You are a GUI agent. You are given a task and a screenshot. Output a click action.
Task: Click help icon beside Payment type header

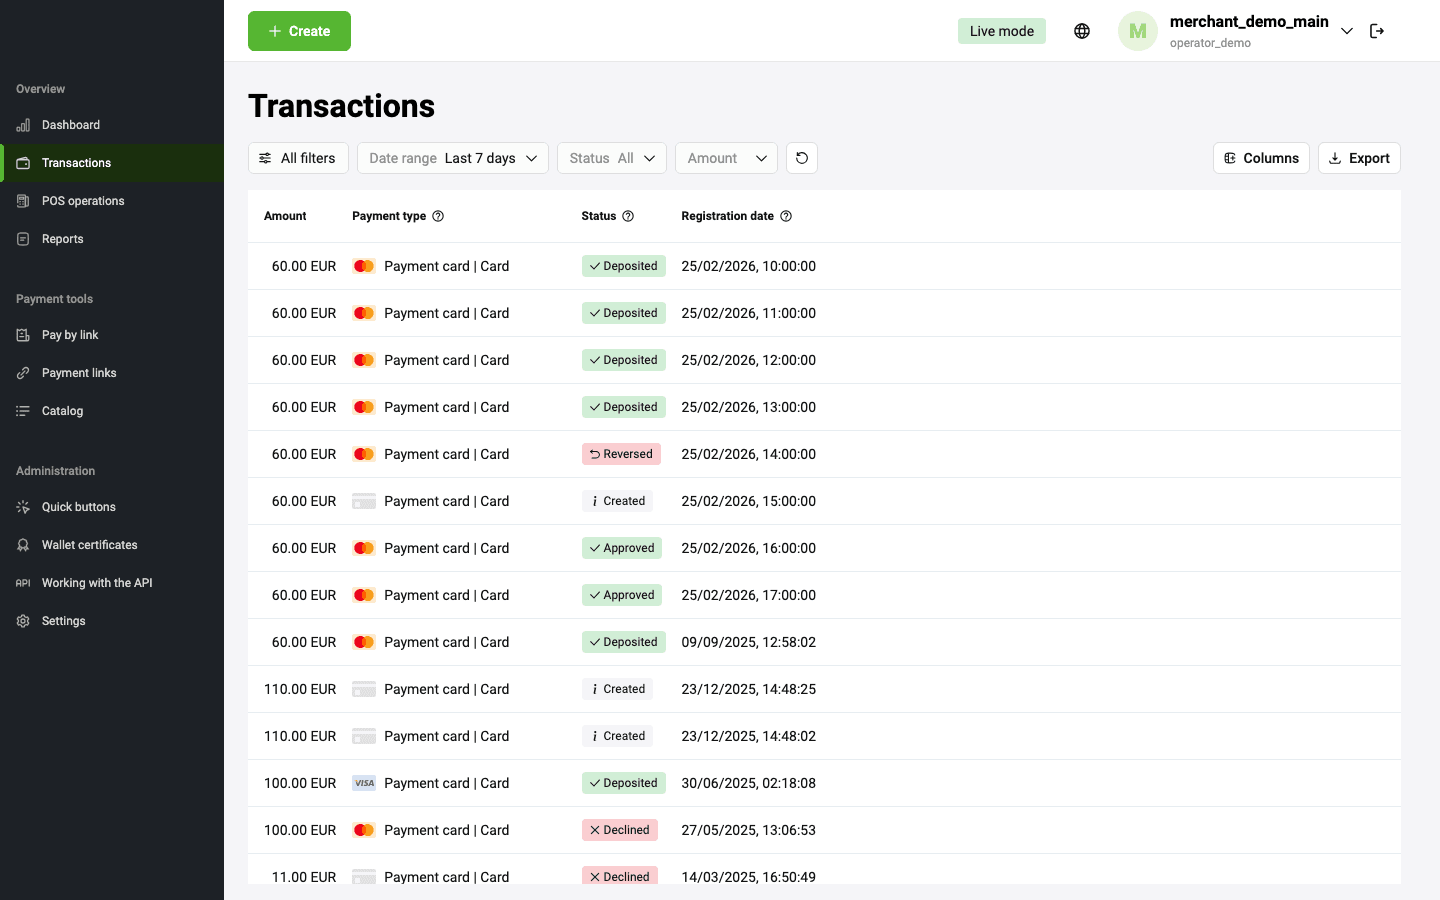tap(438, 216)
